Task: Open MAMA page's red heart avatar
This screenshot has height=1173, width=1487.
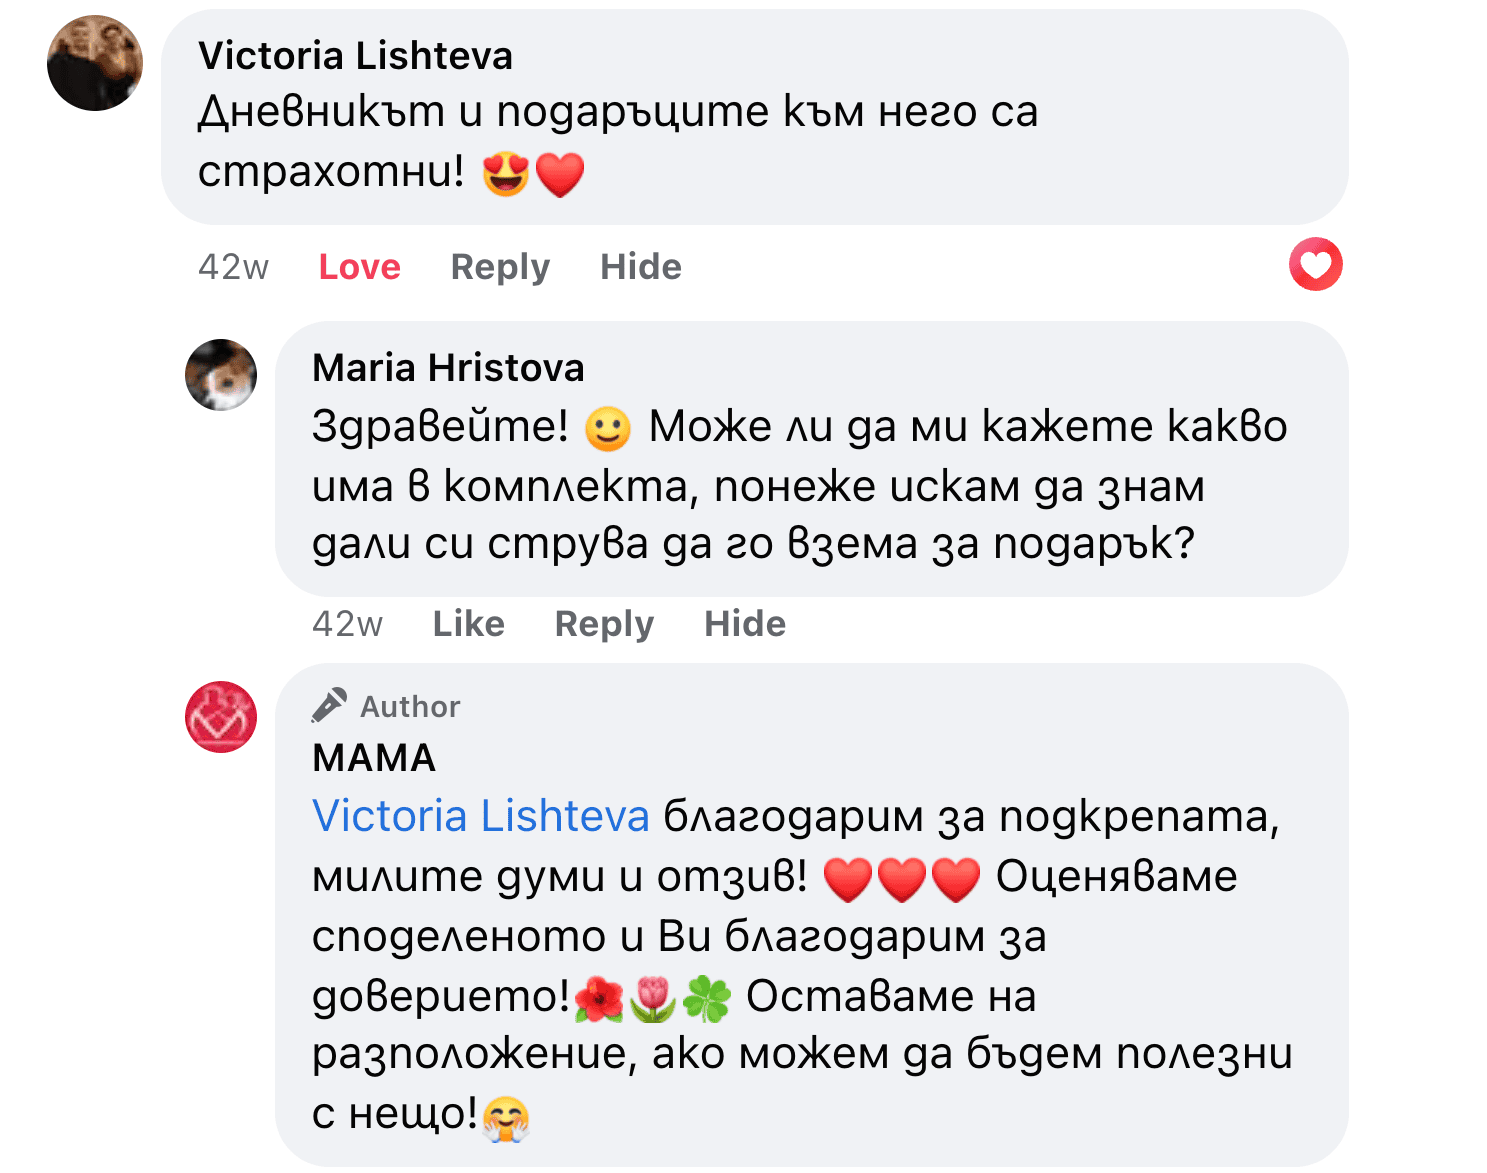Action: (221, 717)
